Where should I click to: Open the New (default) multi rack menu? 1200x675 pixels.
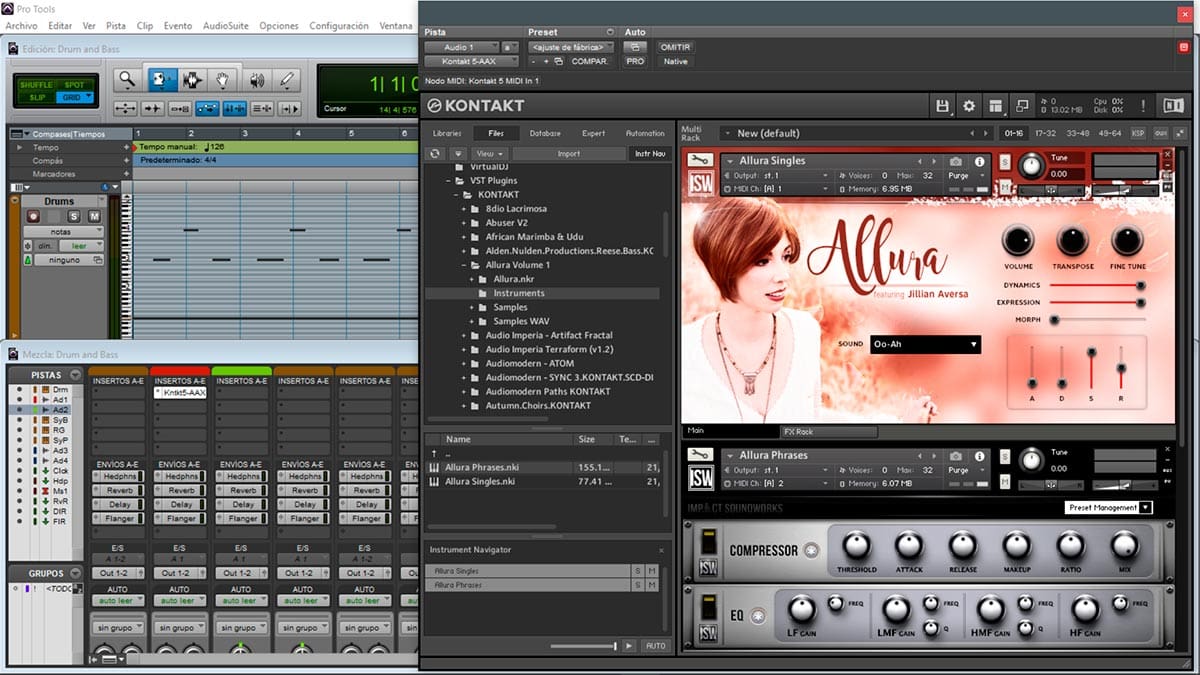coord(857,133)
